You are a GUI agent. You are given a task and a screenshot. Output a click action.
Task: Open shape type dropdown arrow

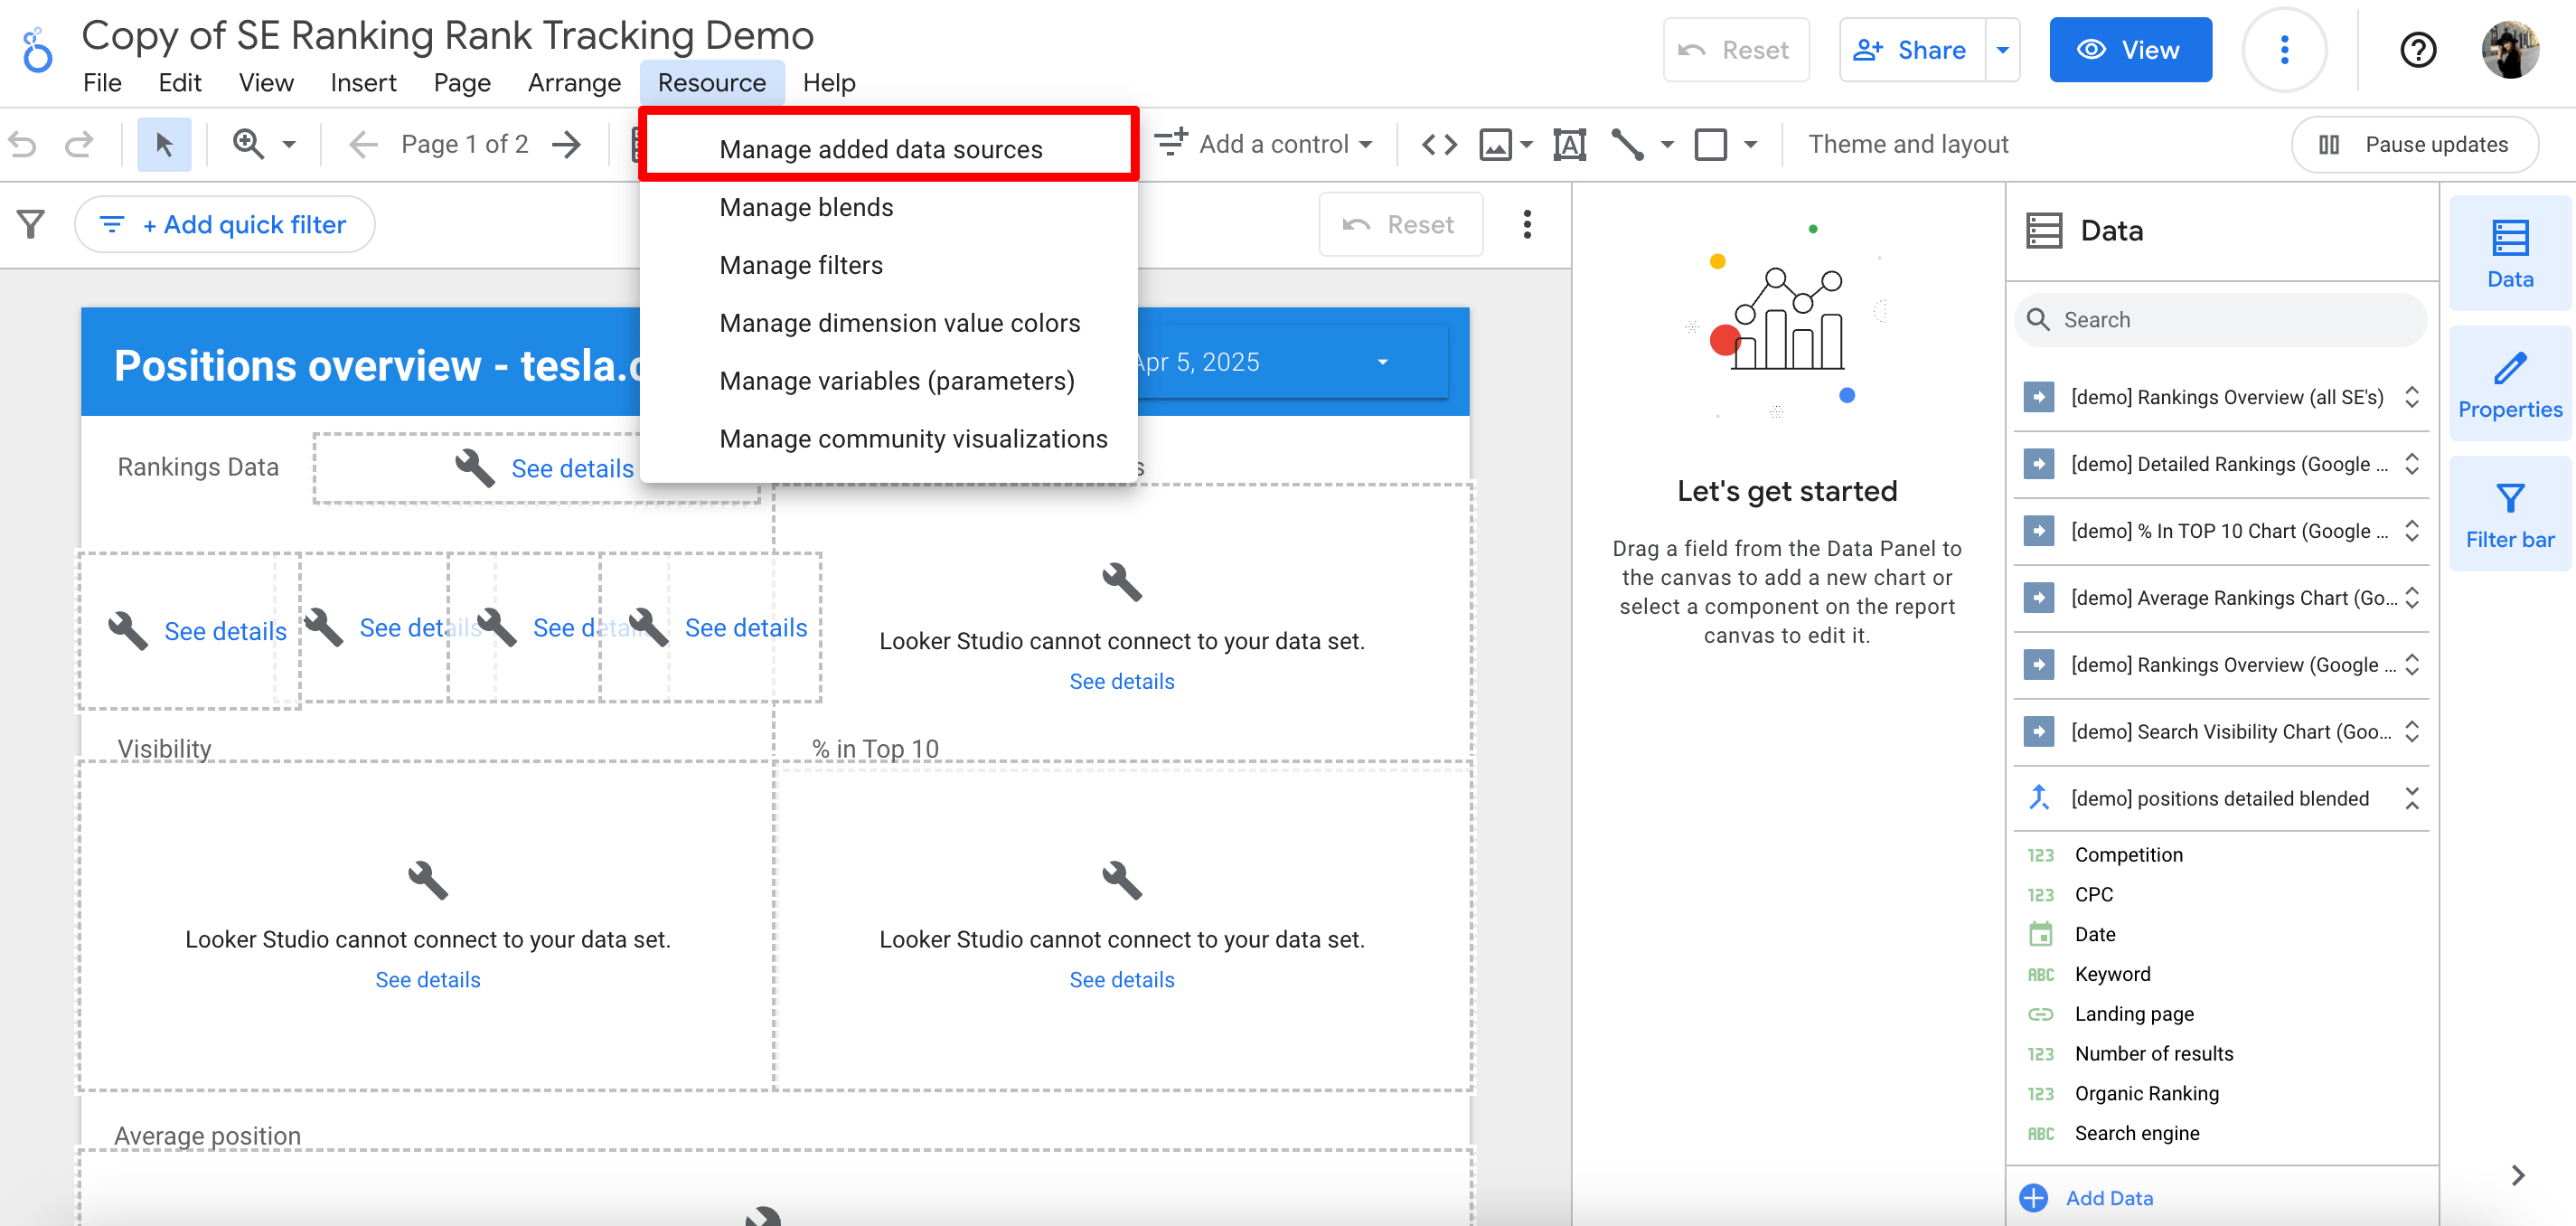tap(1750, 144)
